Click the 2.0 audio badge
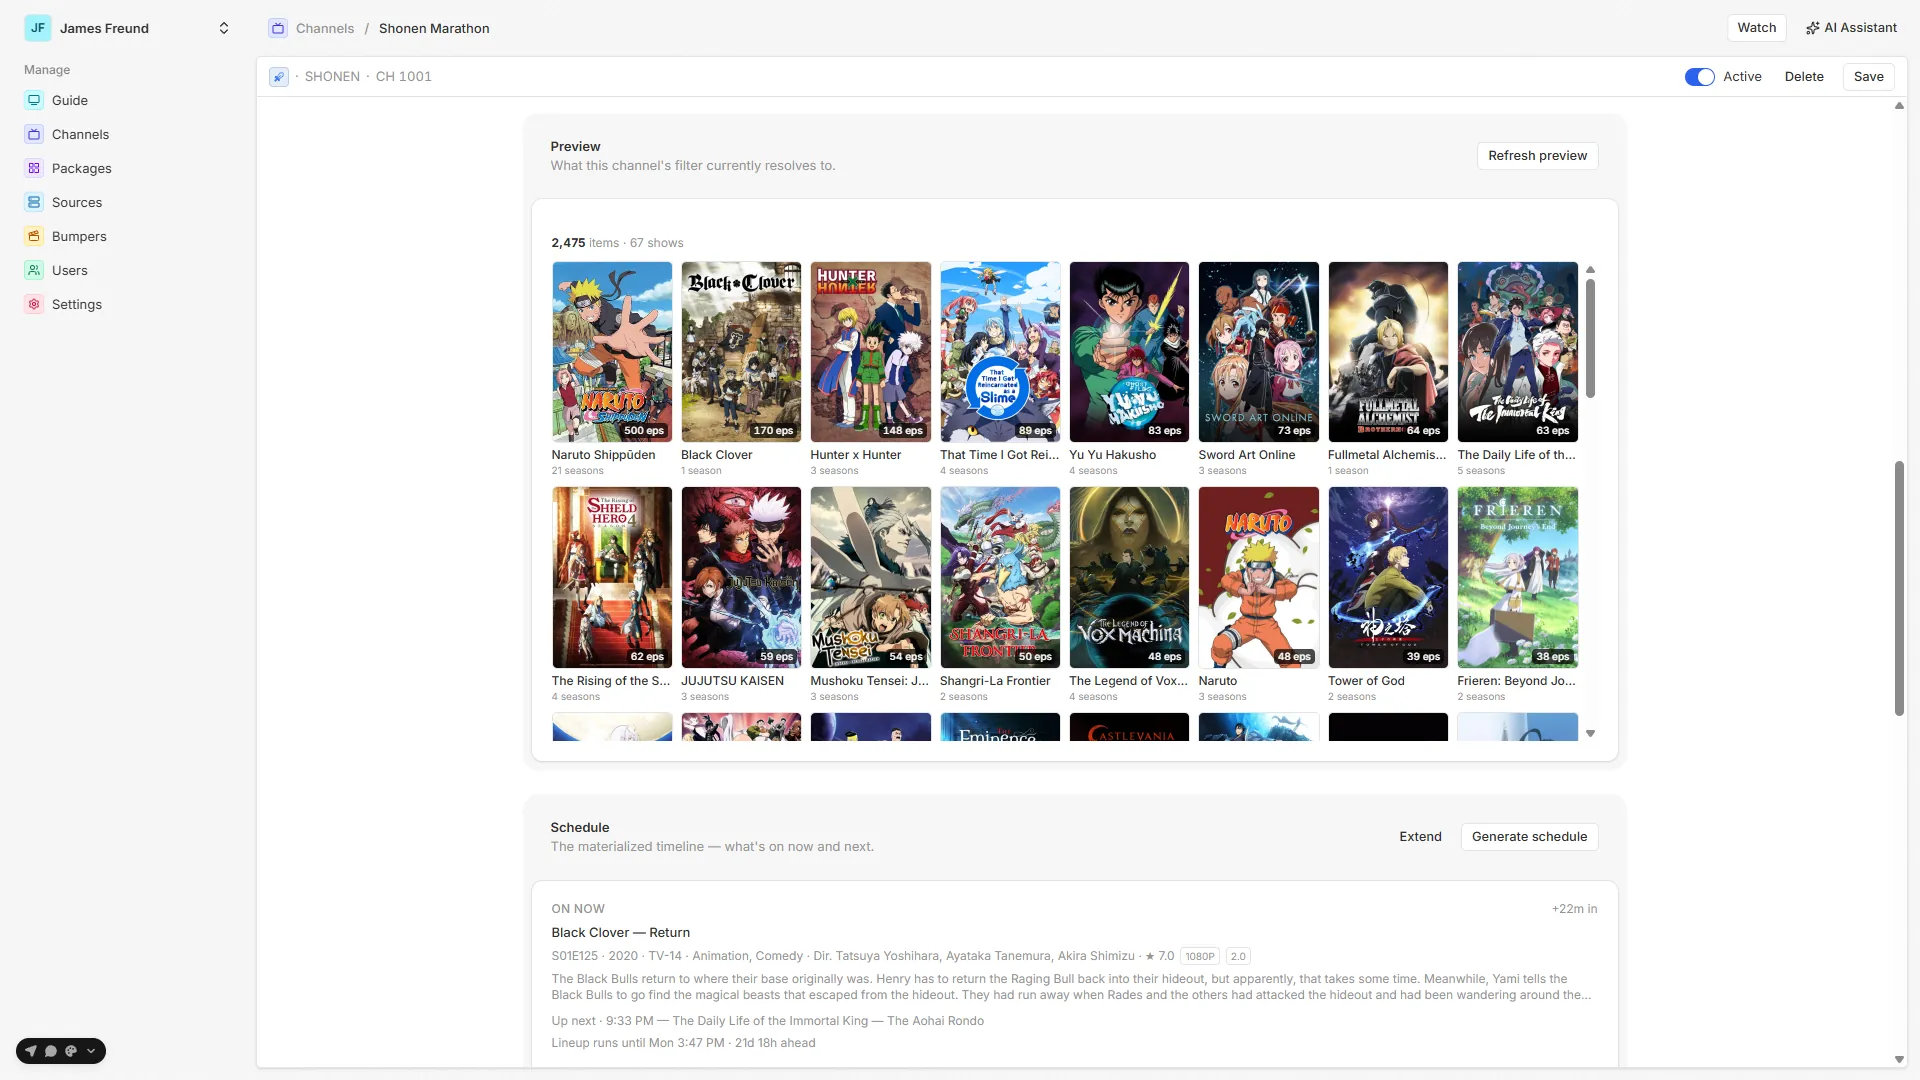 coord(1238,957)
